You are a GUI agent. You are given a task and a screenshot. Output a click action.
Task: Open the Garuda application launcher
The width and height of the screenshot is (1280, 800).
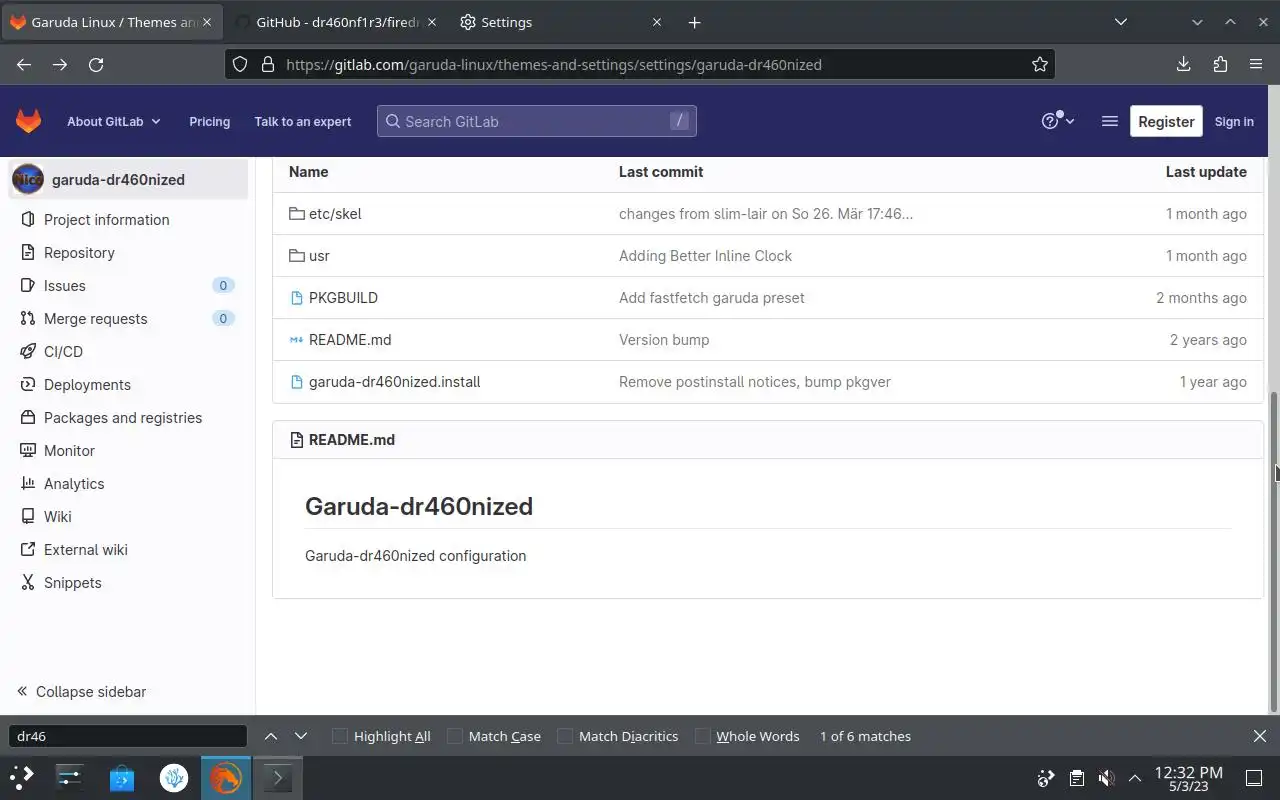point(21,777)
